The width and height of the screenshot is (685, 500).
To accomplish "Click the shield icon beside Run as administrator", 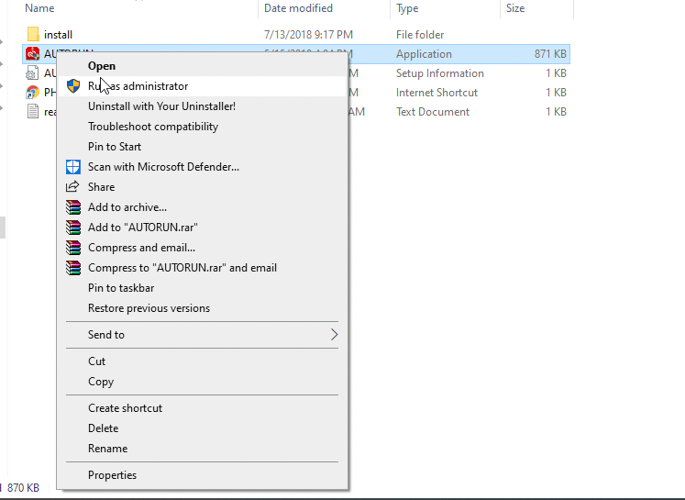I will point(73,86).
